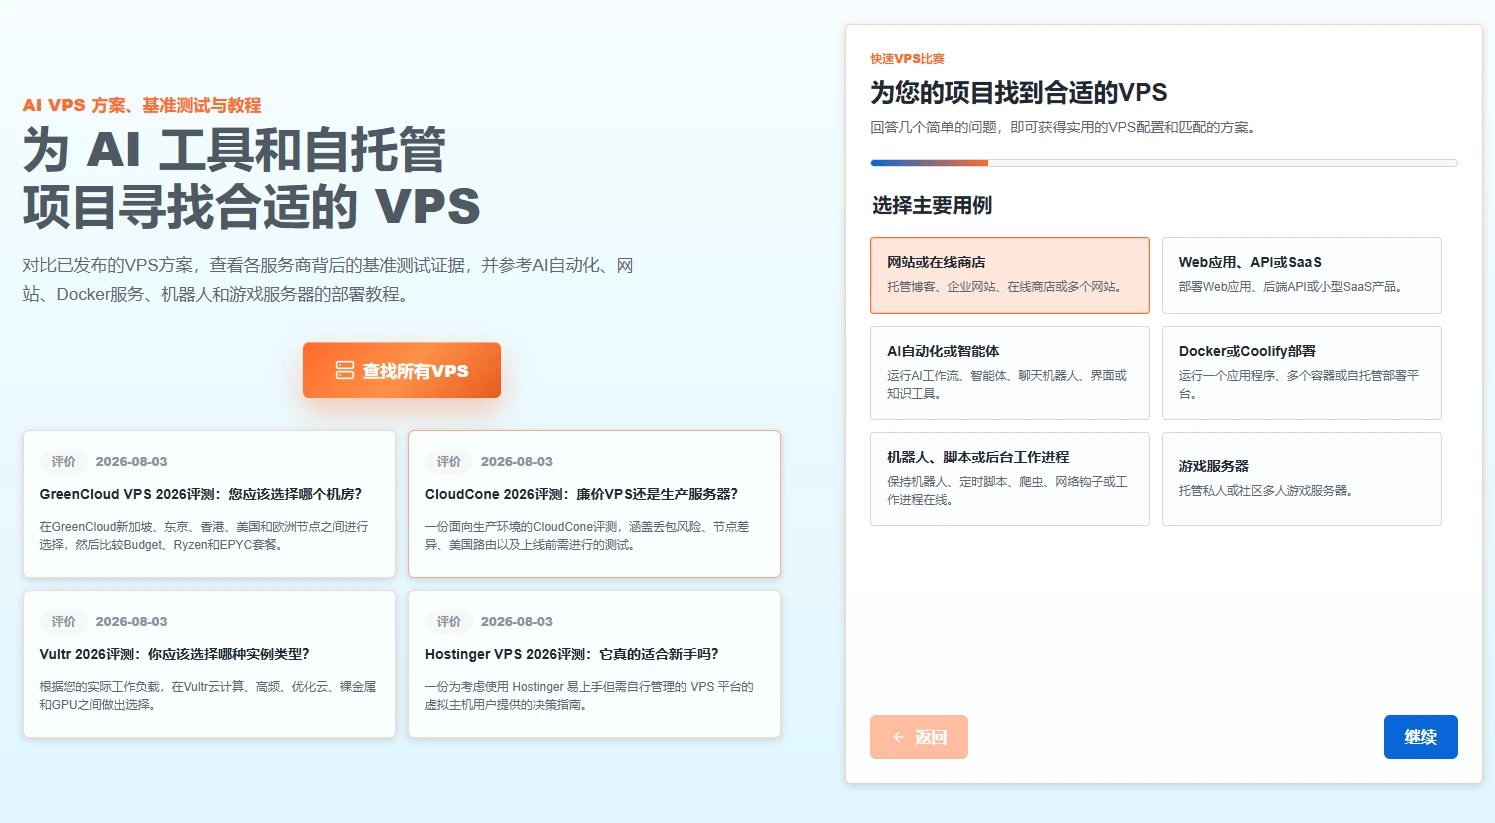Click the AI VPS 方案、基准测试与教程 tagline
This screenshot has height=823, width=1495.
coord(142,105)
